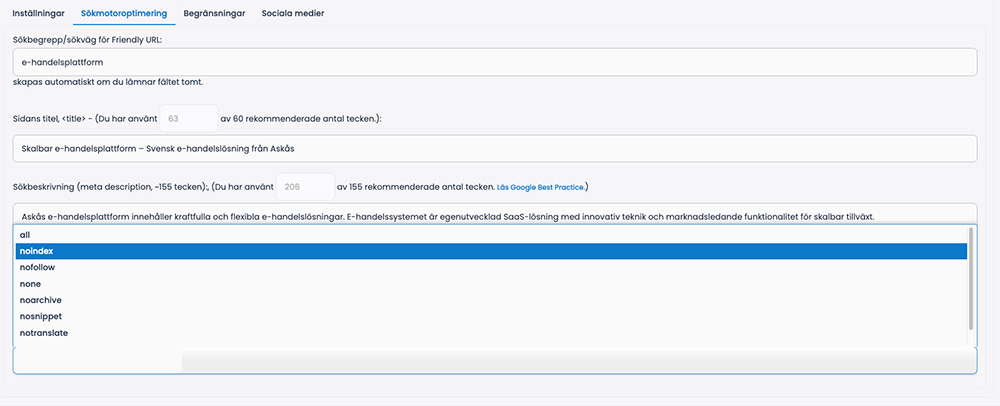Choose the highlighted noindex option
The height and width of the screenshot is (406, 1000).
pyautogui.click(x=491, y=251)
